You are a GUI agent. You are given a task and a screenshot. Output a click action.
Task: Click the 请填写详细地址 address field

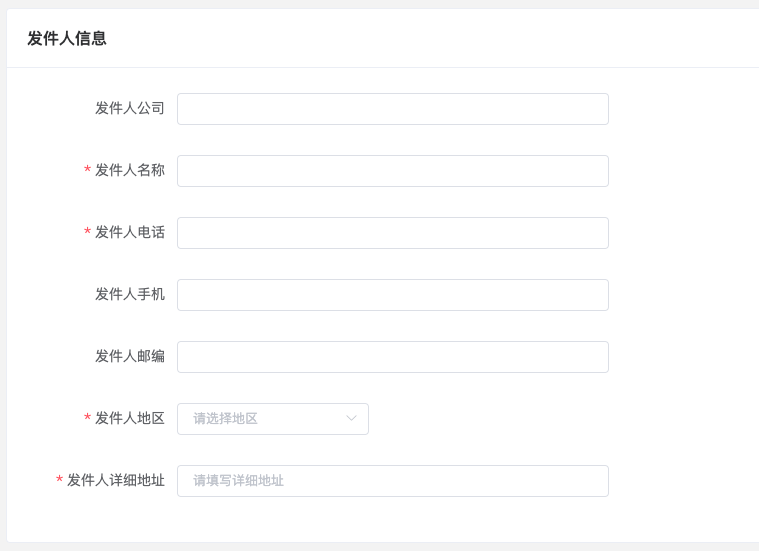point(393,481)
